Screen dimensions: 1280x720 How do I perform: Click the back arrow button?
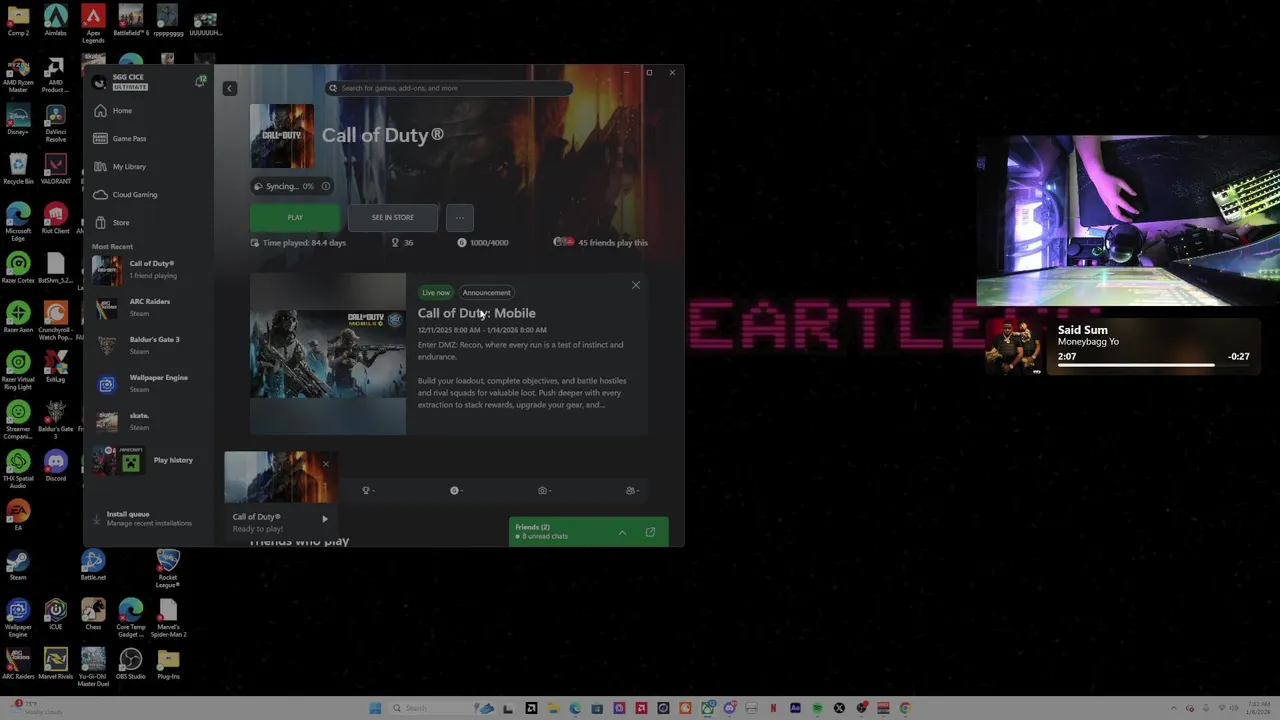pos(229,88)
